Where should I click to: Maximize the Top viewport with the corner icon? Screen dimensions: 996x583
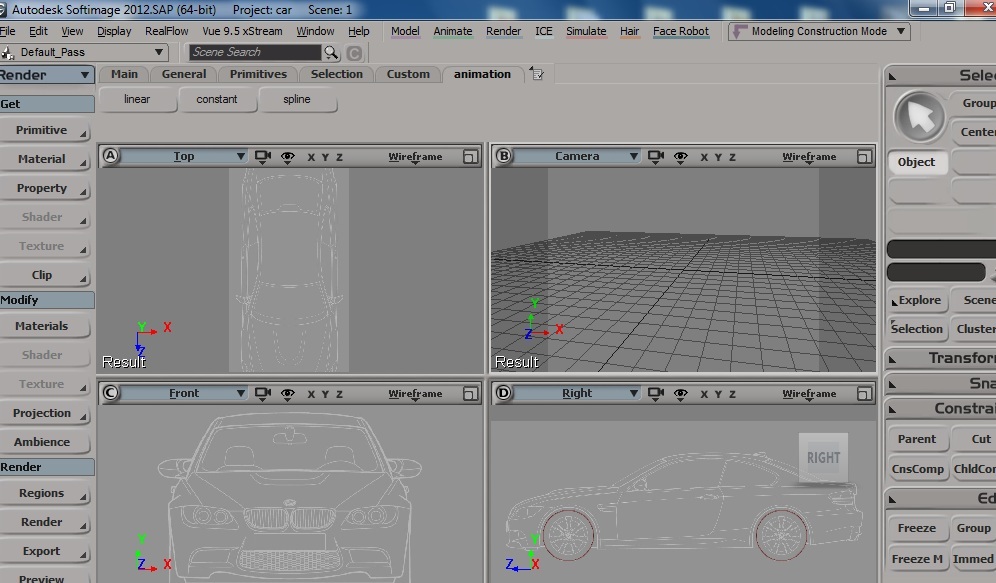470,157
